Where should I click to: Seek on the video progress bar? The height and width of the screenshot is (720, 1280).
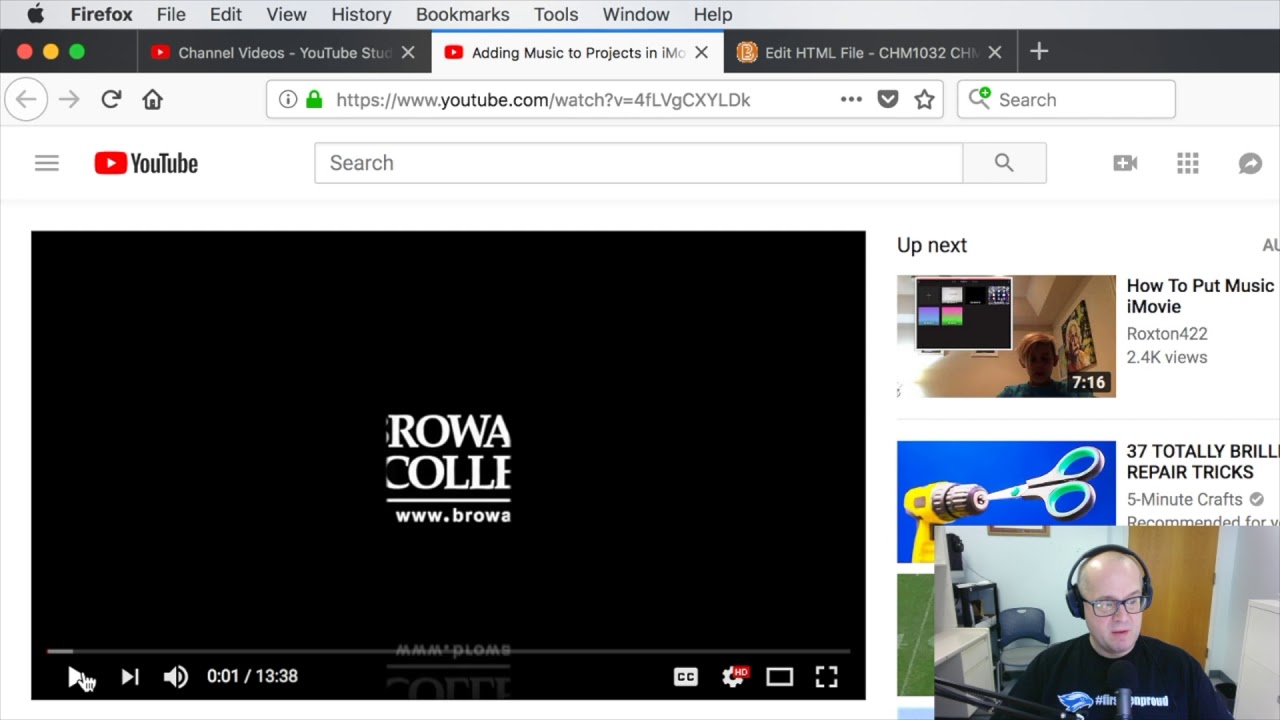pos(448,651)
